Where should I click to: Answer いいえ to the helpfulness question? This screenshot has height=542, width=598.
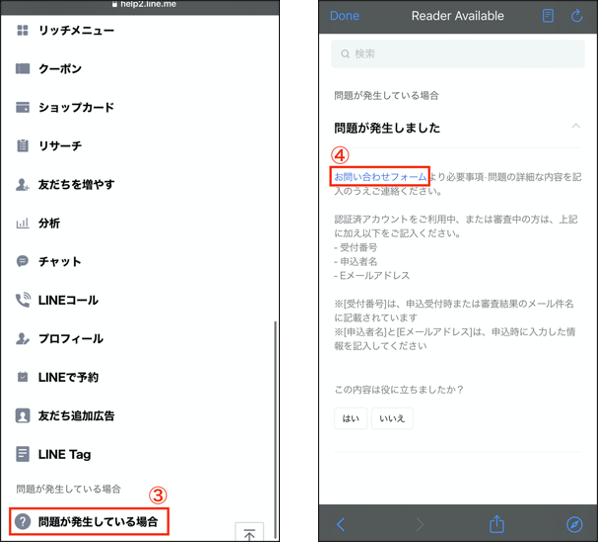coord(392,418)
